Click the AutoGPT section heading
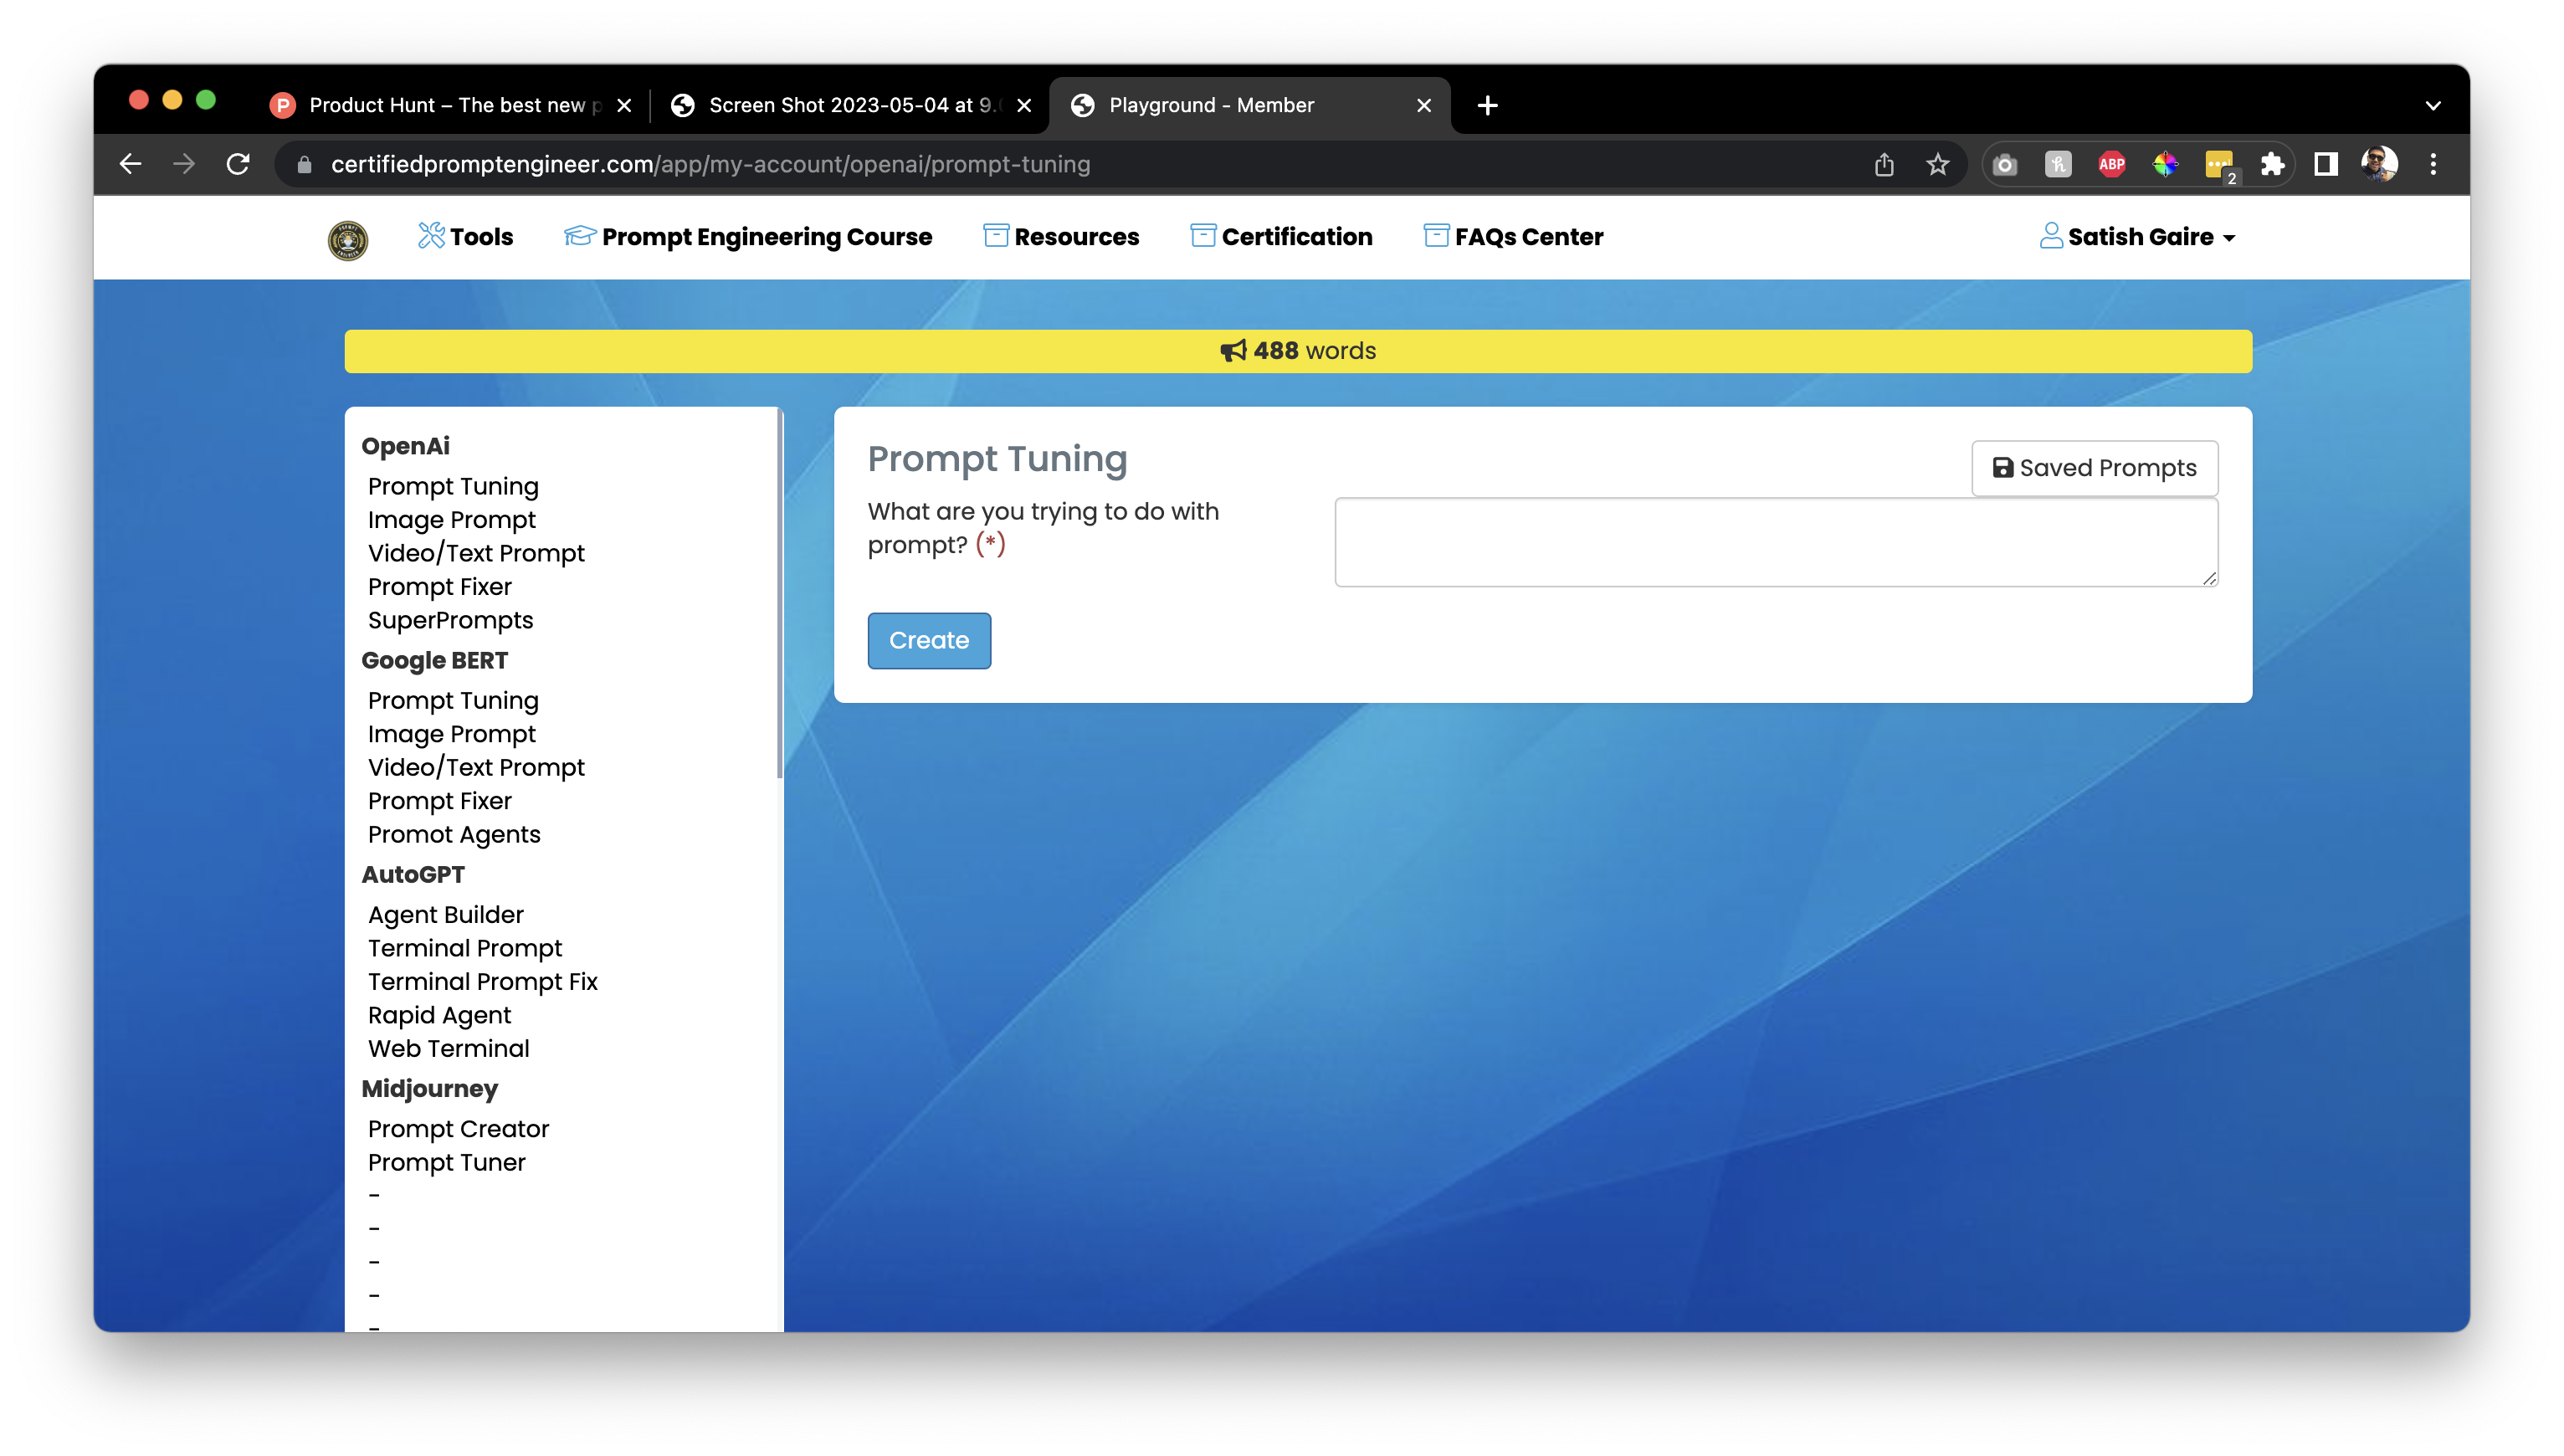The image size is (2564, 1456). (412, 874)
